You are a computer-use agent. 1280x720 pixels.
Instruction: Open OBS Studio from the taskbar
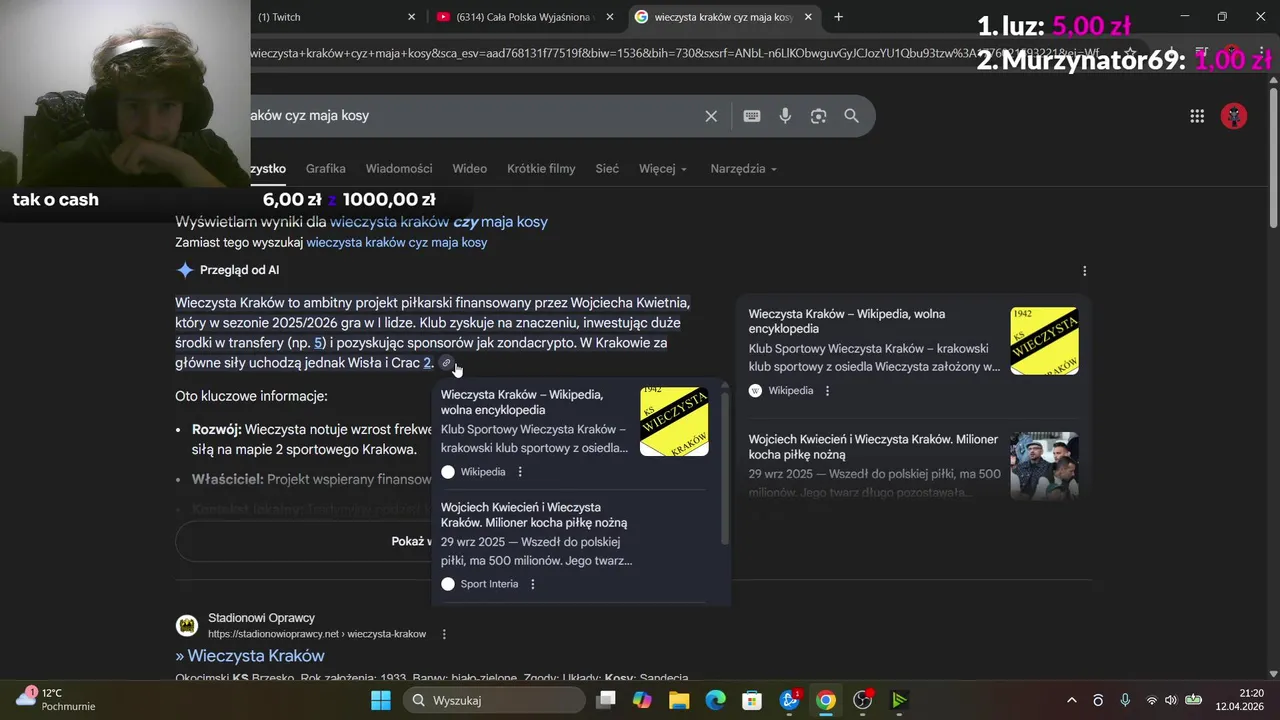863,700
